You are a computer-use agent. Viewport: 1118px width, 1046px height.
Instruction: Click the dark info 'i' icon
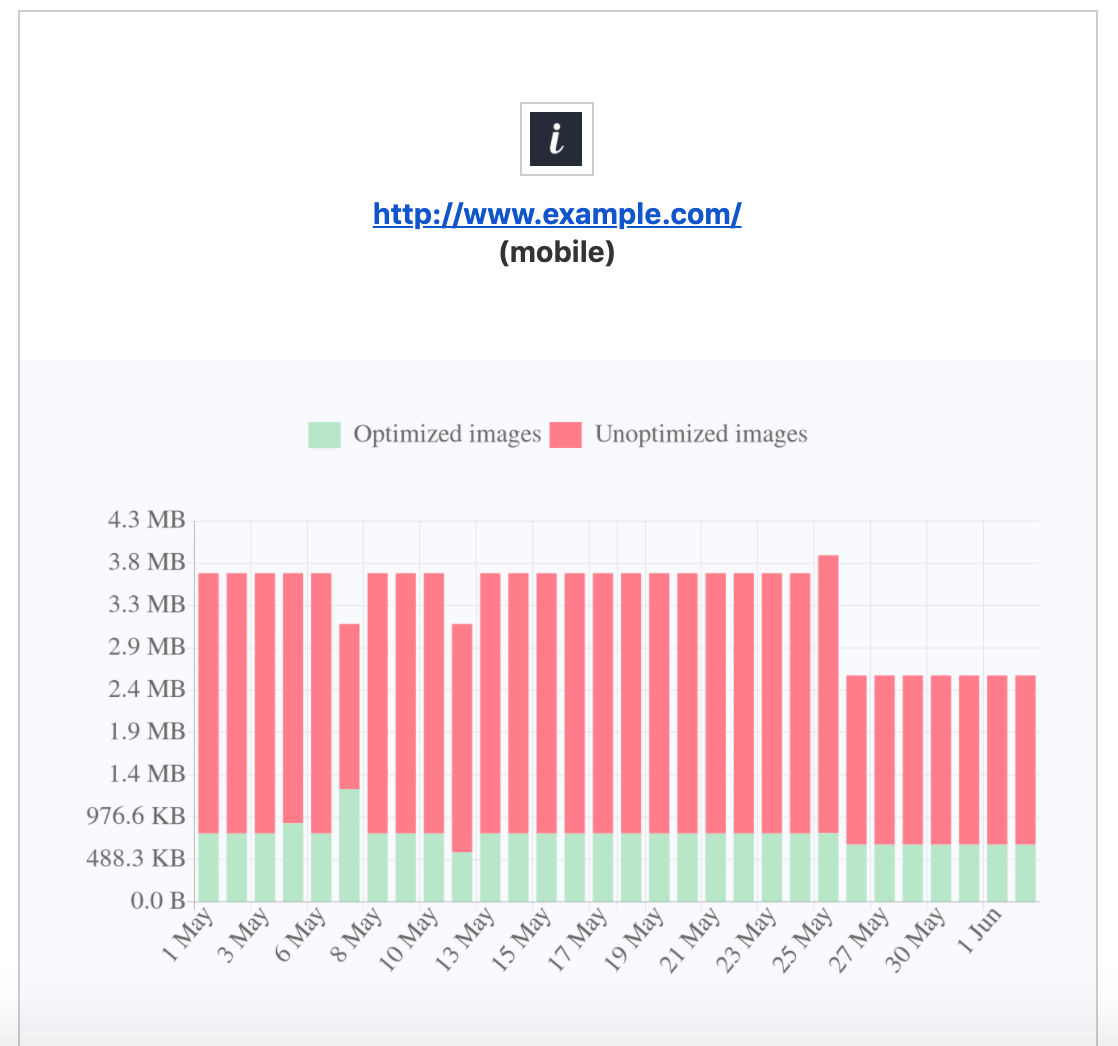pos(556,139)
